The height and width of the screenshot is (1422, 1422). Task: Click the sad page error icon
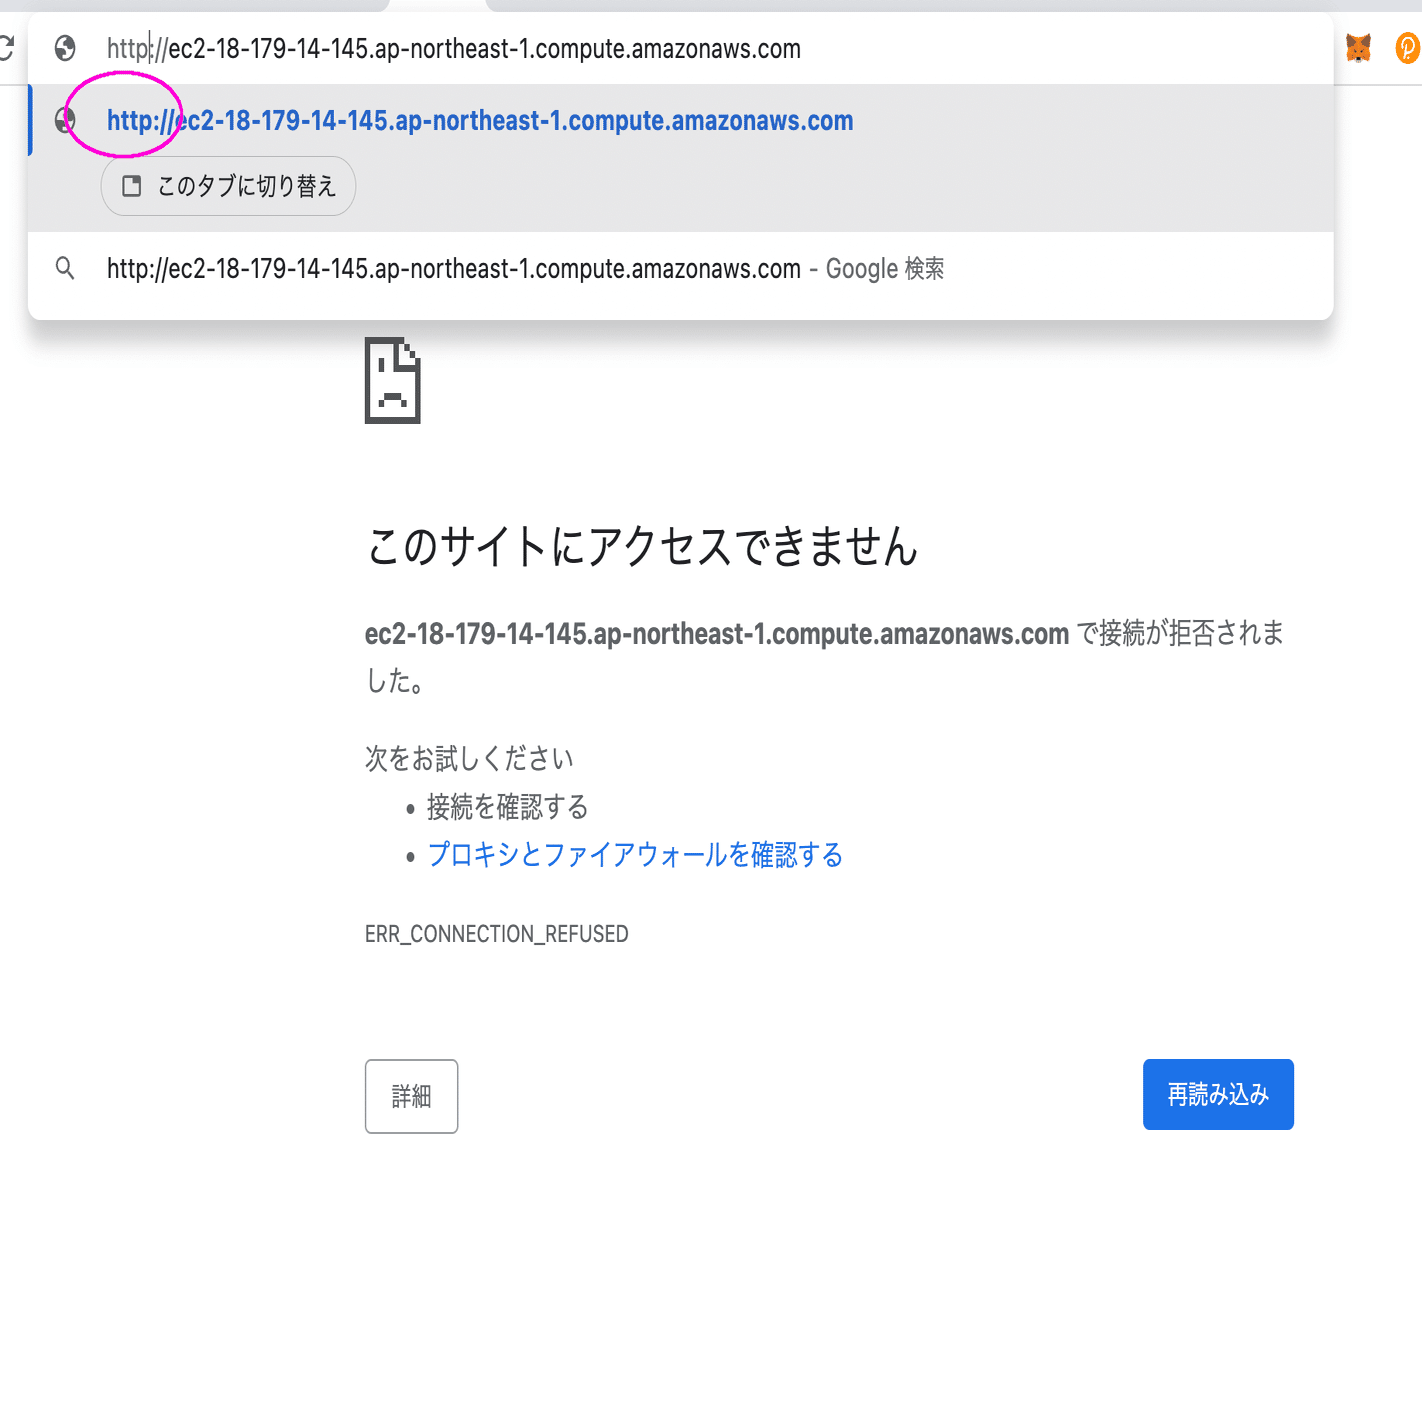pos(392,380)
